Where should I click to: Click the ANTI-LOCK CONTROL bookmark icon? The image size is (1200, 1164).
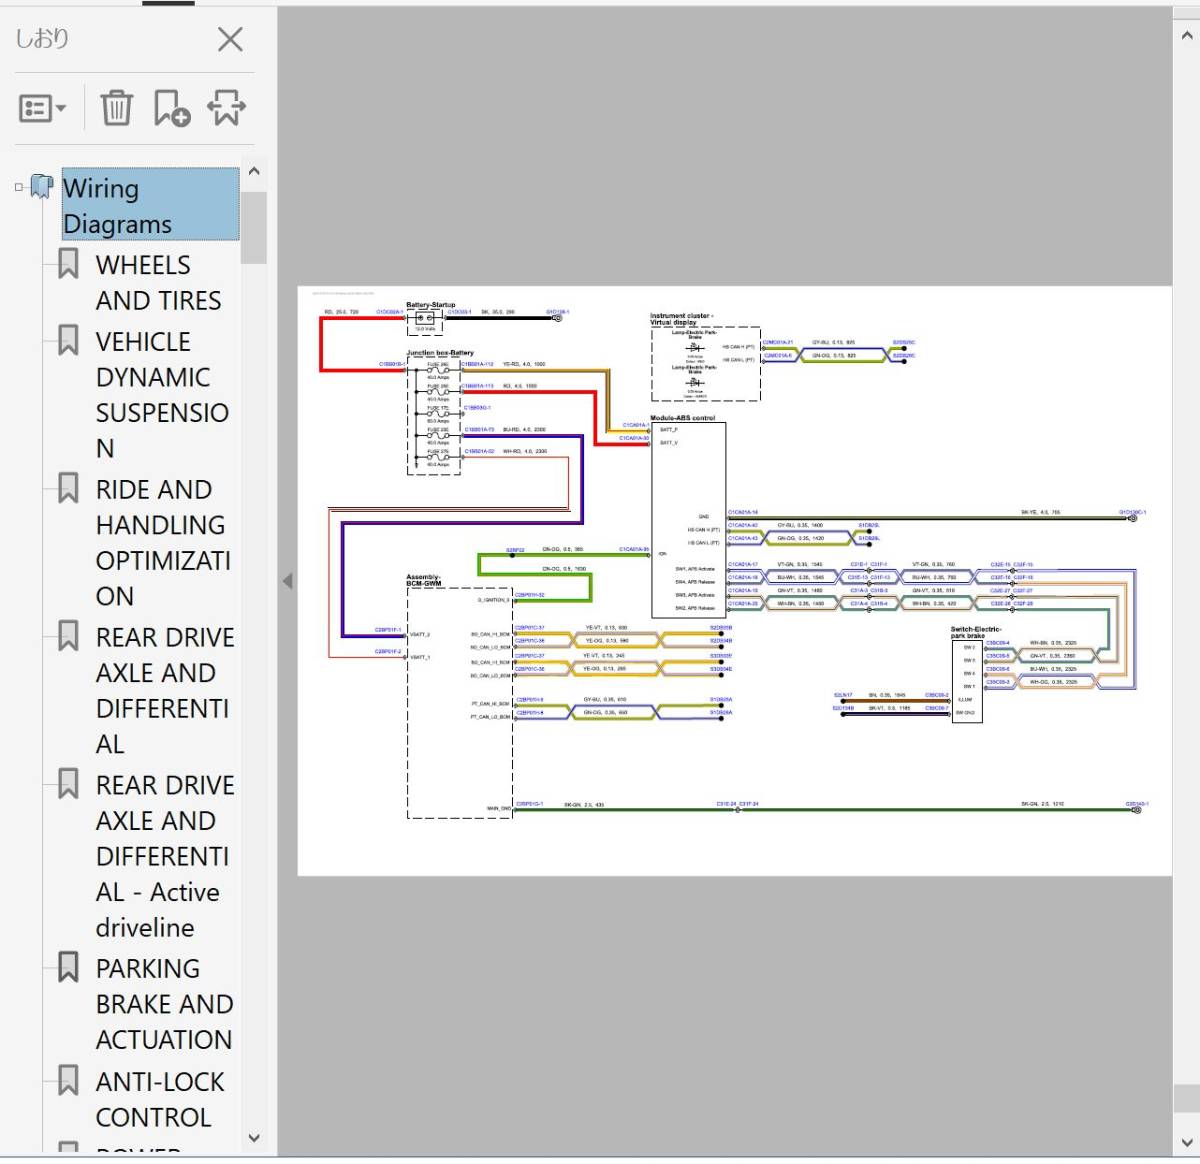68,1080
